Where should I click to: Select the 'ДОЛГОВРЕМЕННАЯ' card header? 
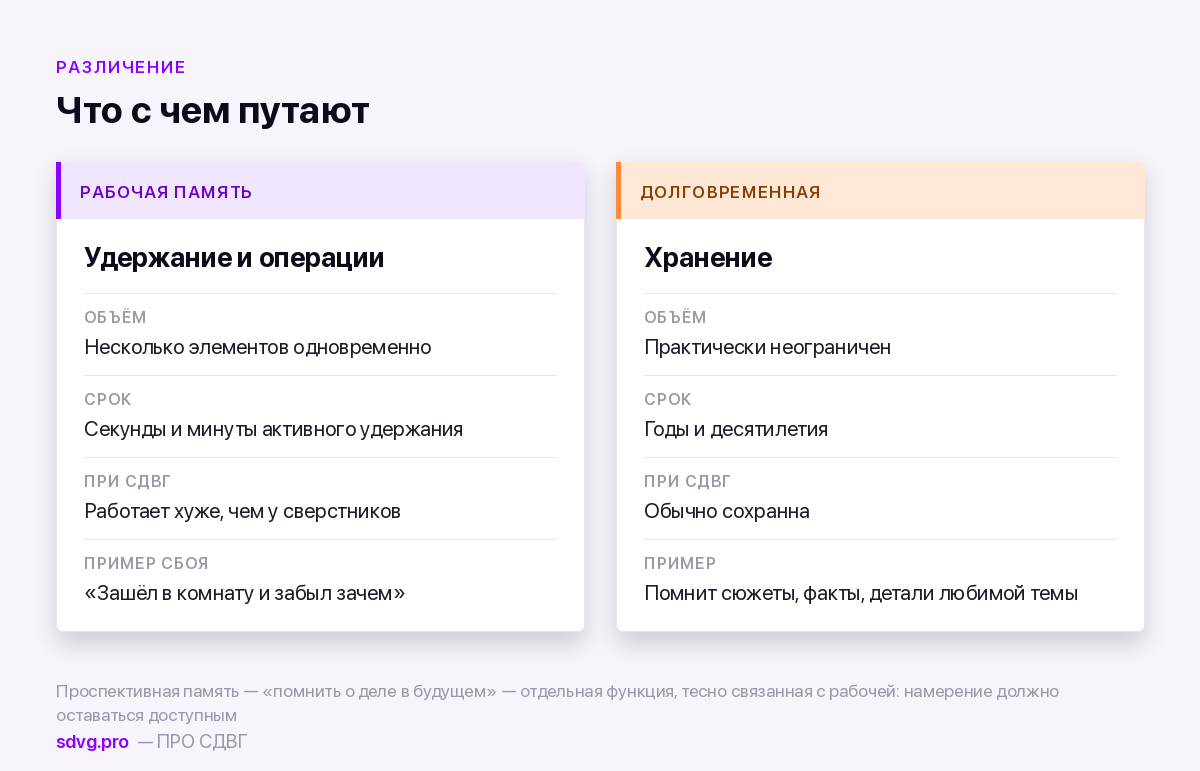[x=880, y=191]
